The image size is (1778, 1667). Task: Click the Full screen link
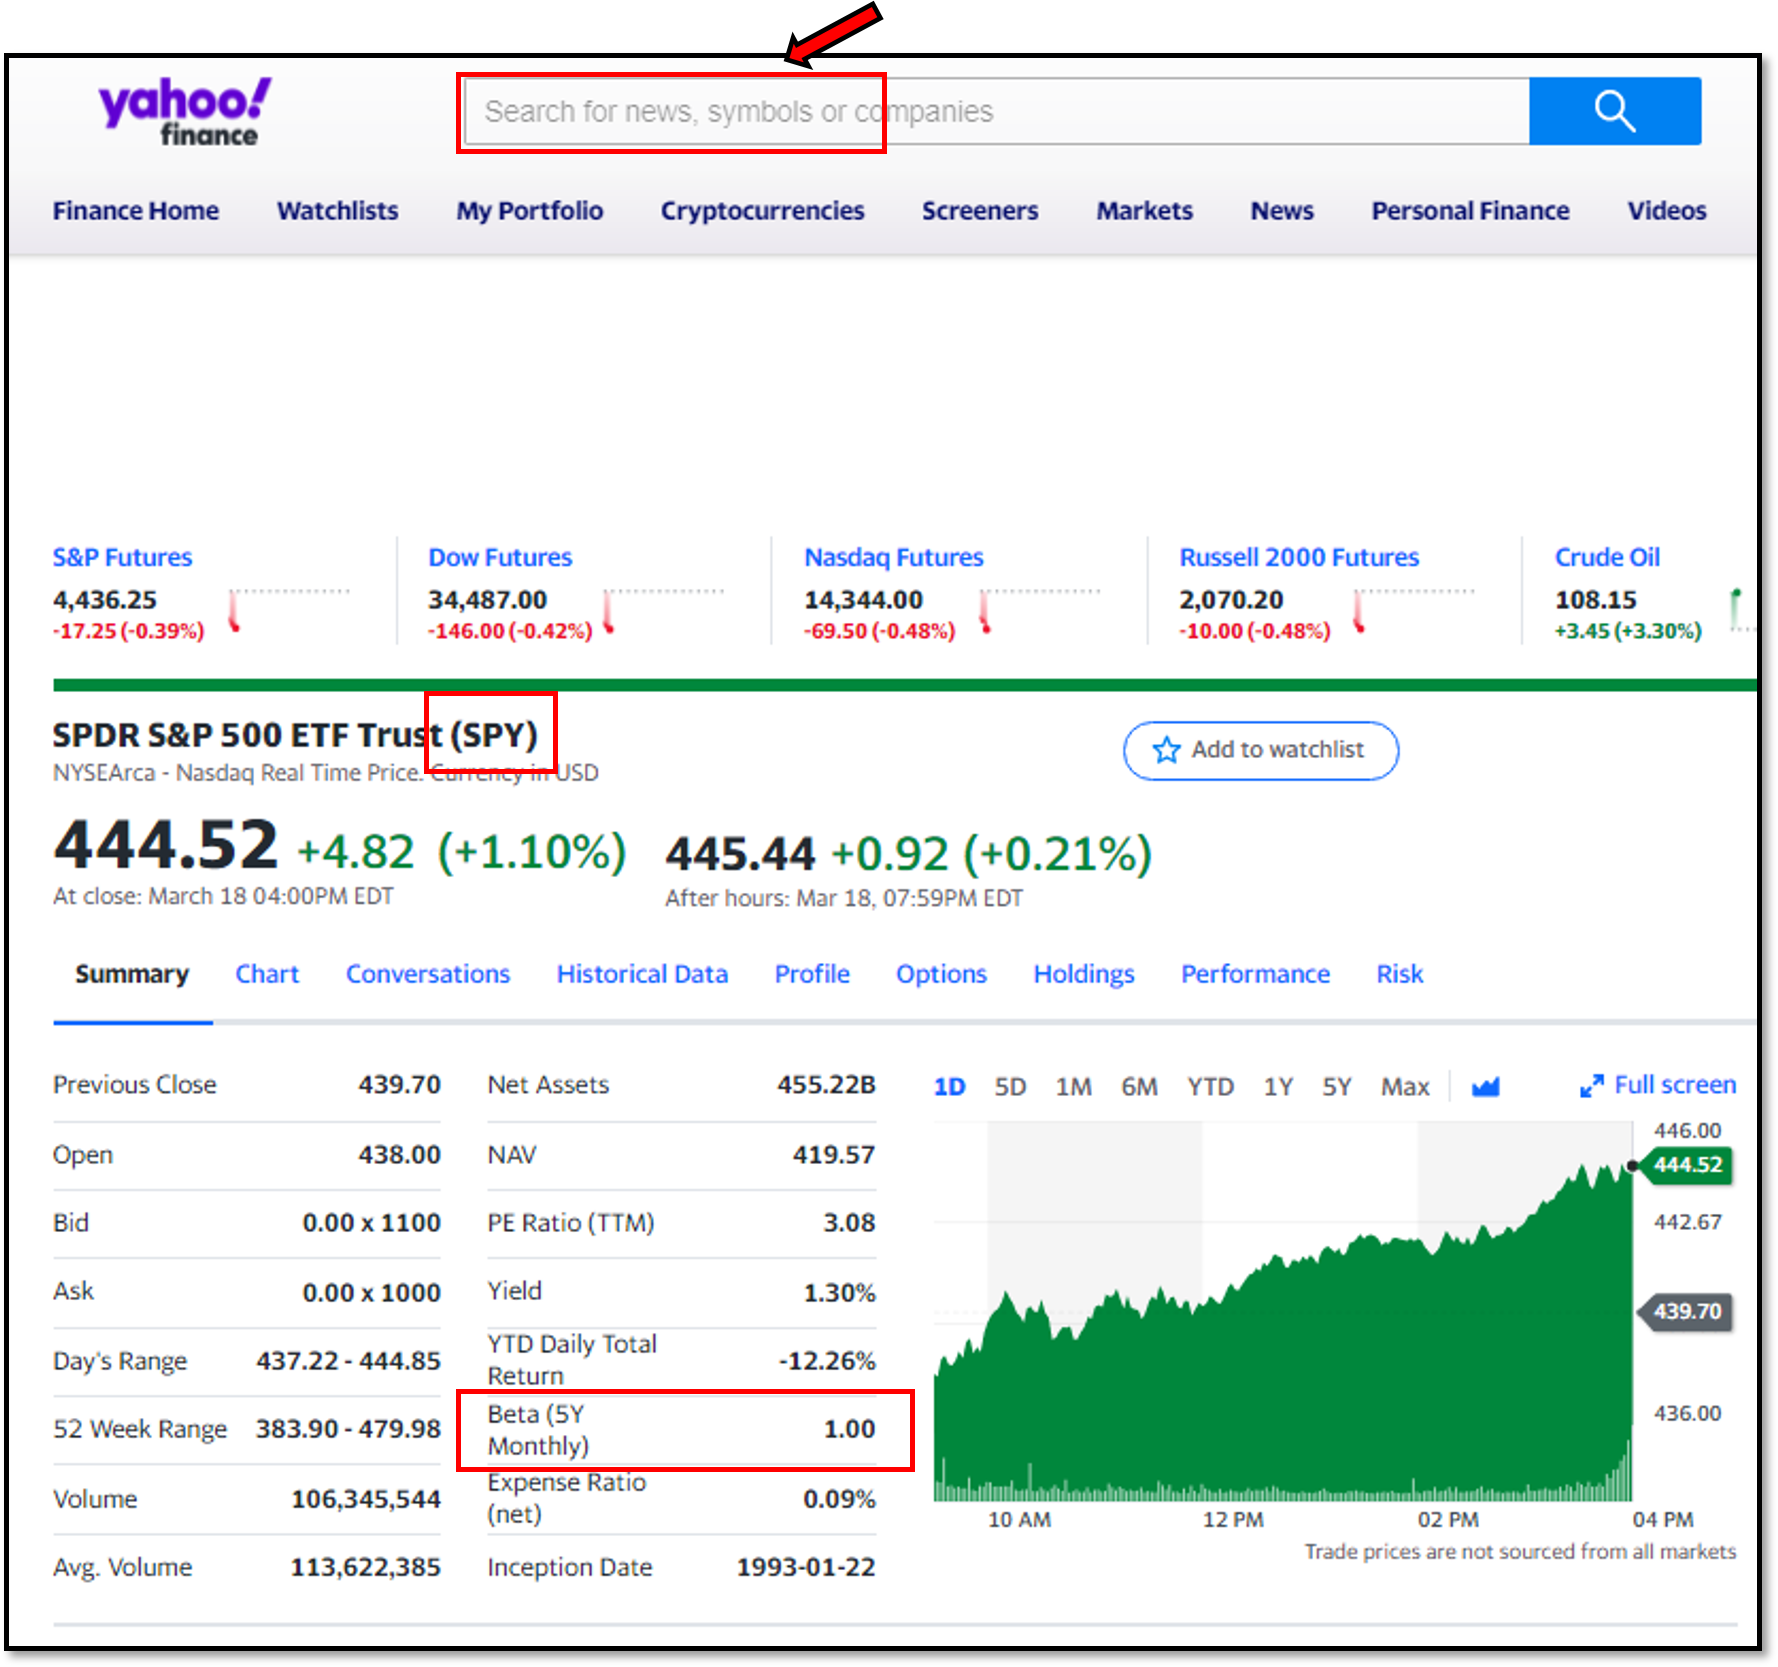(x=1674, y=1085)
